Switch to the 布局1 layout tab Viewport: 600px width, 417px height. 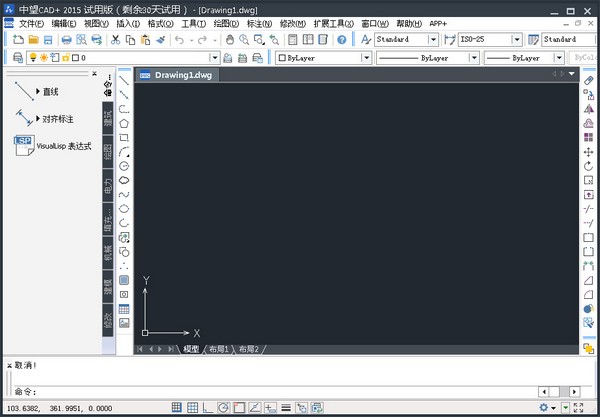point(218,349)
